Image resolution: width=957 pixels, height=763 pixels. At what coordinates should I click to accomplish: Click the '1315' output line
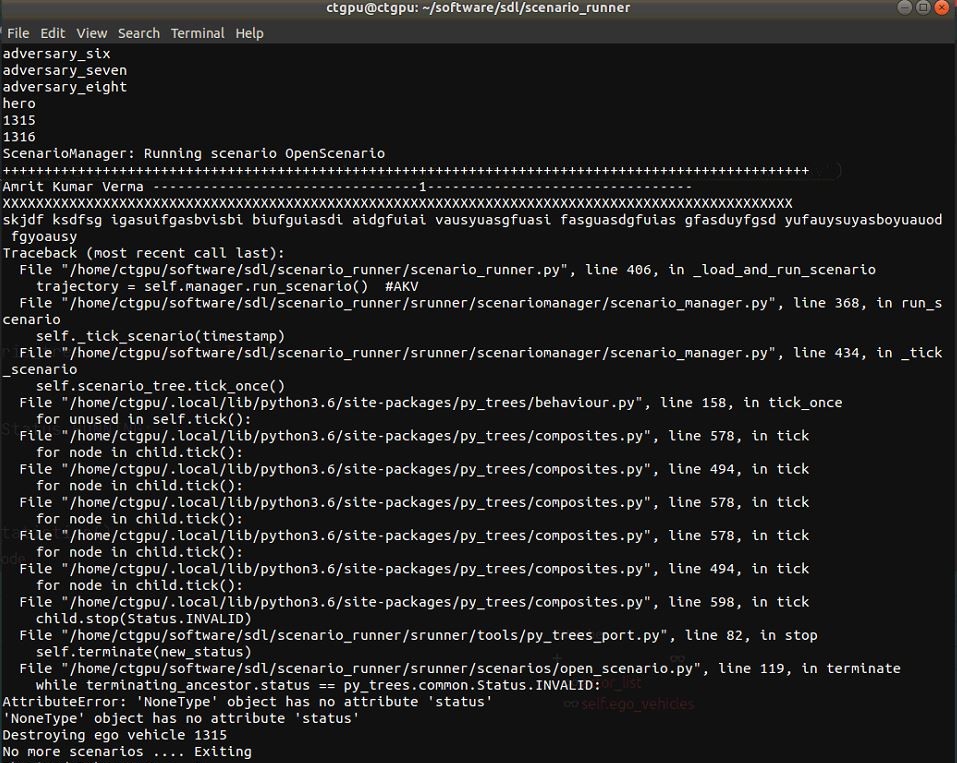pos(19,120)
